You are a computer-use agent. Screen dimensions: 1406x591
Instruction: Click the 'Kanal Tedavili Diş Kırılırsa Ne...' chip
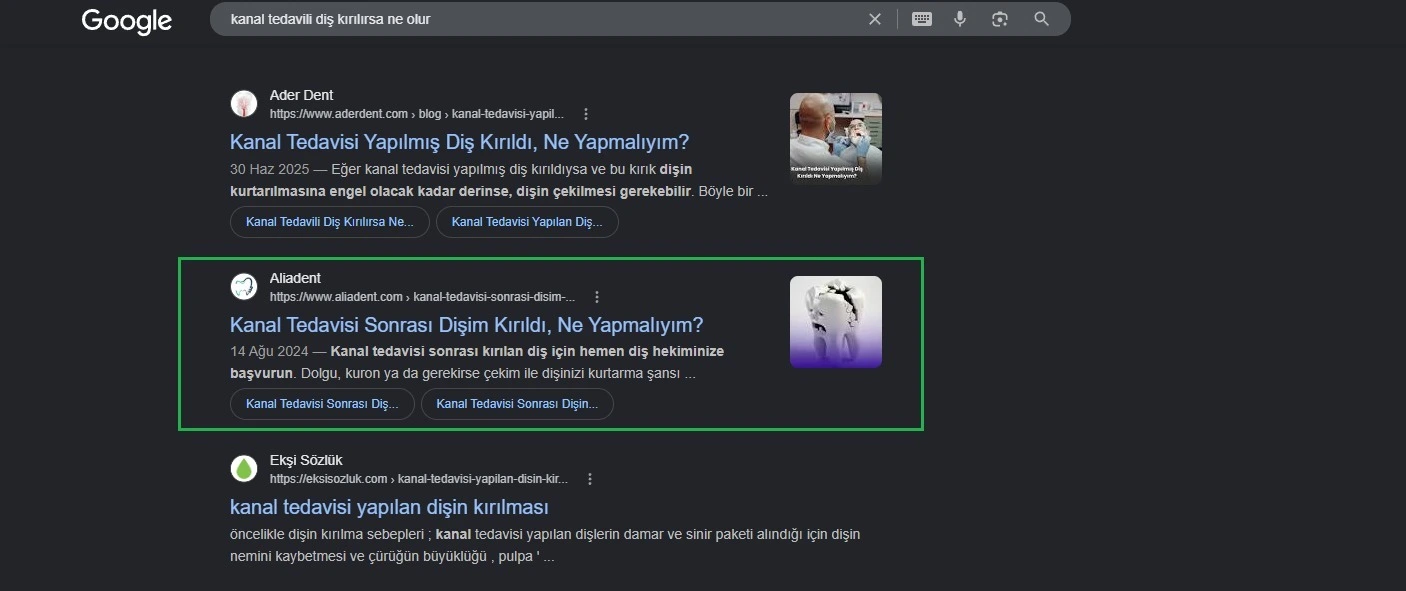tap(330, 222)
